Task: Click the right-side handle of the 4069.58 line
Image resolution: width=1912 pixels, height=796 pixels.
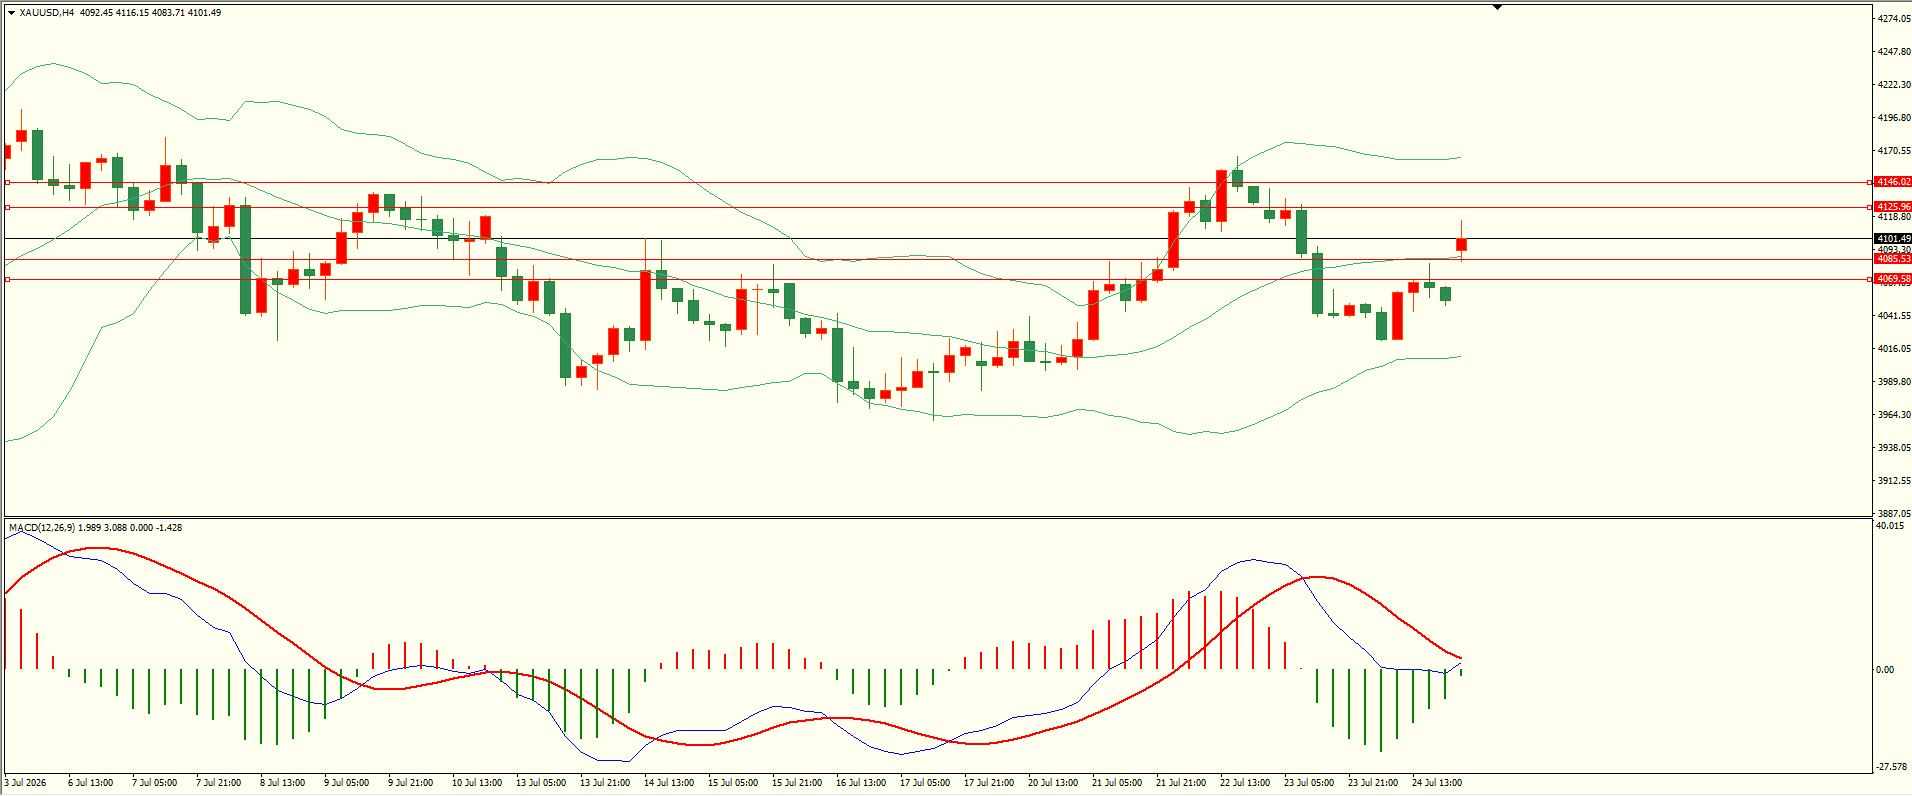Action: click(1871, 279)
